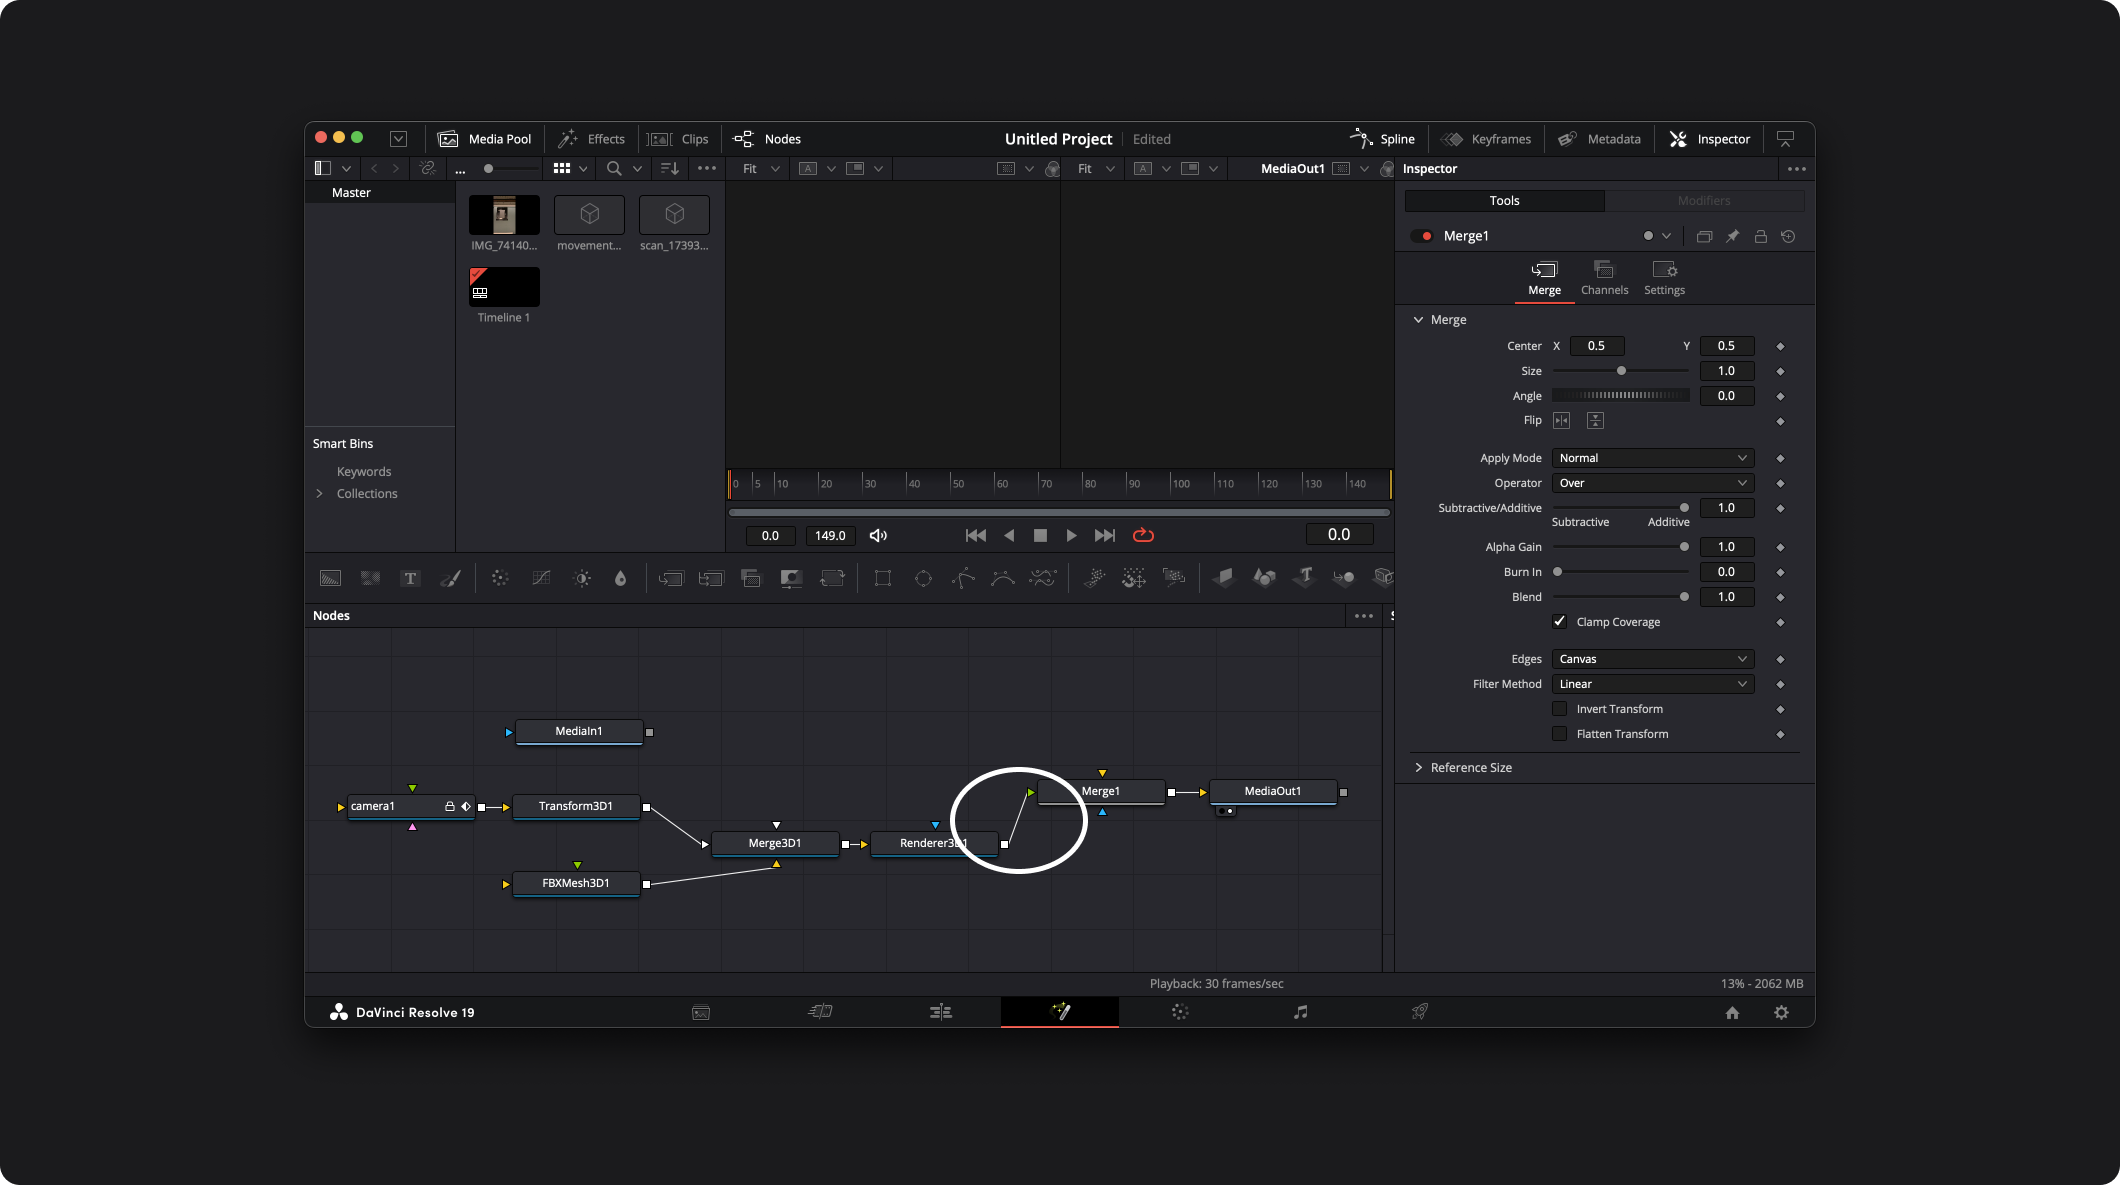The image size is (2120, 1185).
Task: Select the Paint brush tool
Action: coord(450,578)
